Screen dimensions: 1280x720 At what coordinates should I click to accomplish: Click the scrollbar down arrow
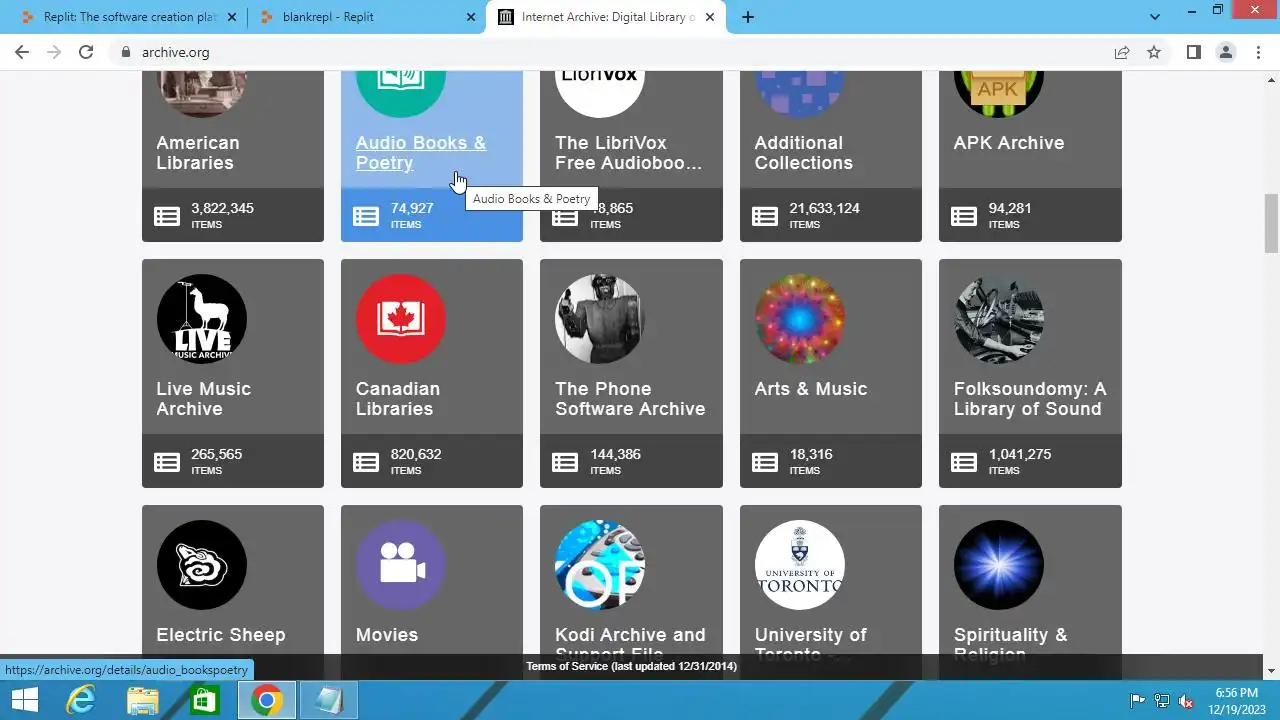[x=1271, y=671]
